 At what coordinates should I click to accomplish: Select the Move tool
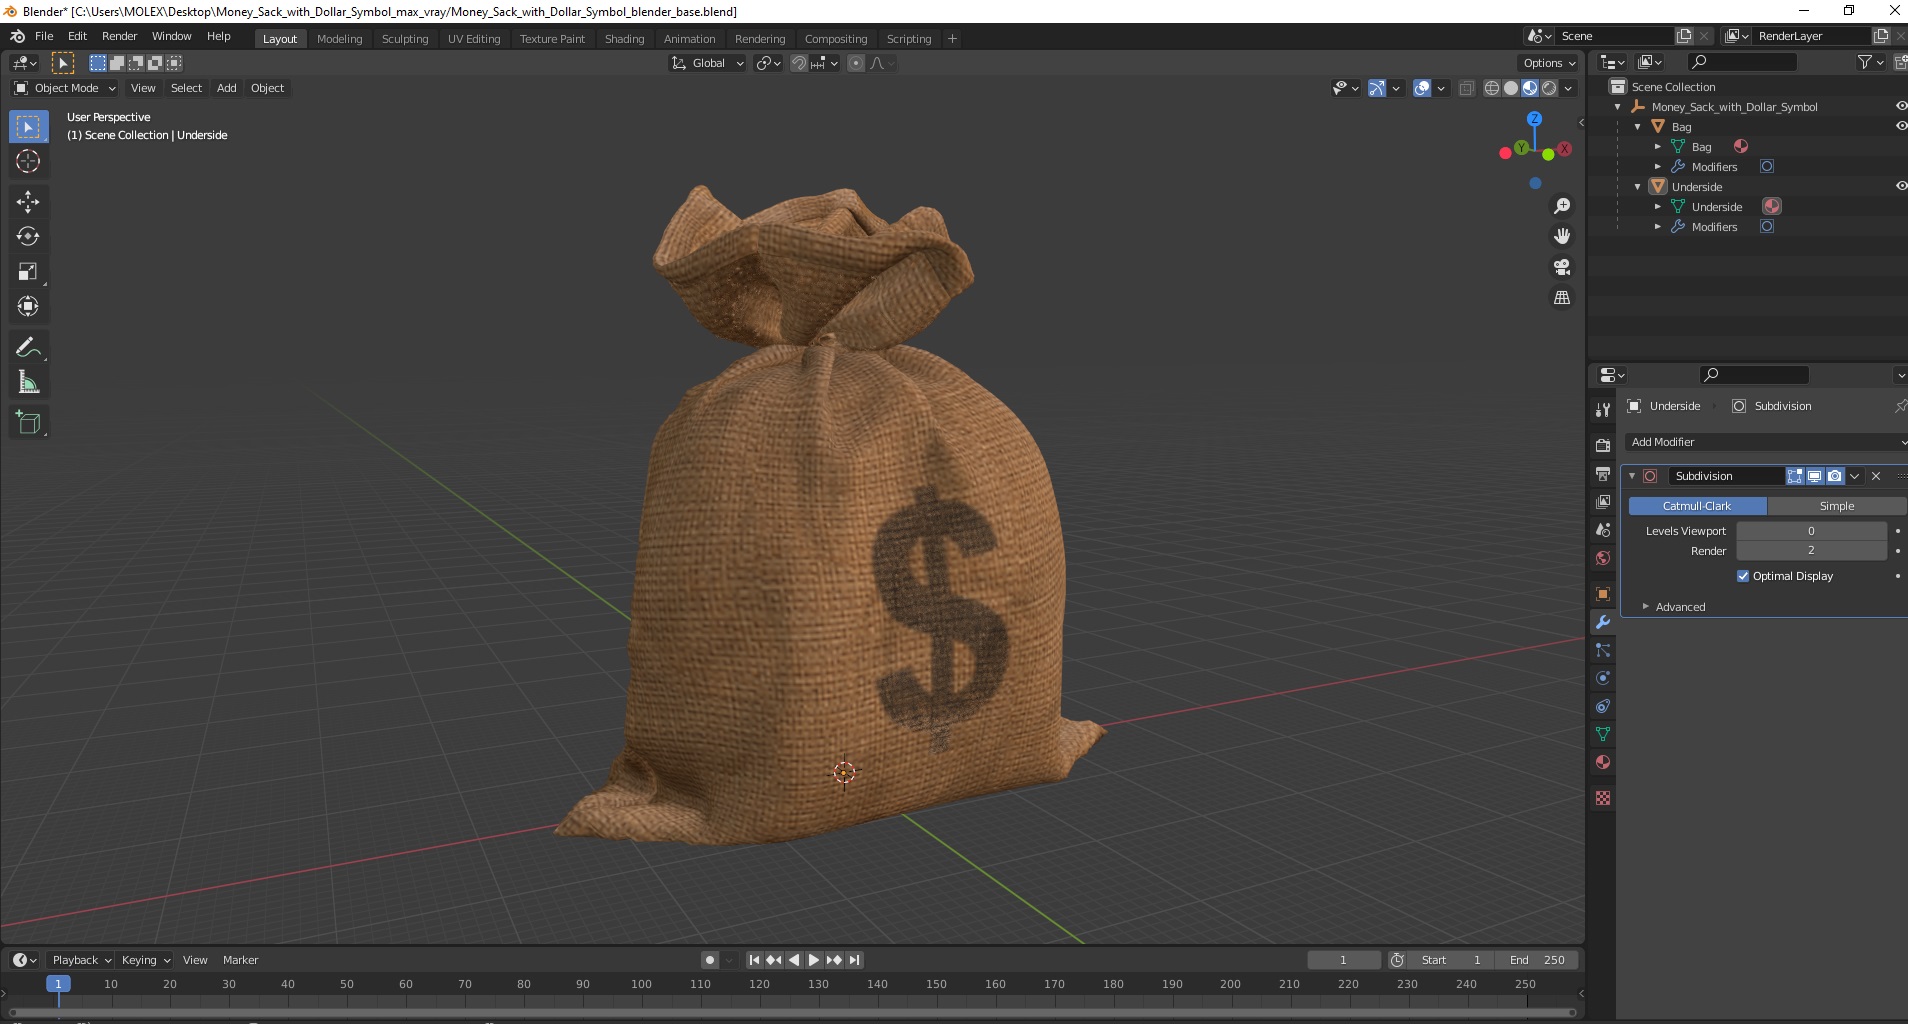click(28, 201)
